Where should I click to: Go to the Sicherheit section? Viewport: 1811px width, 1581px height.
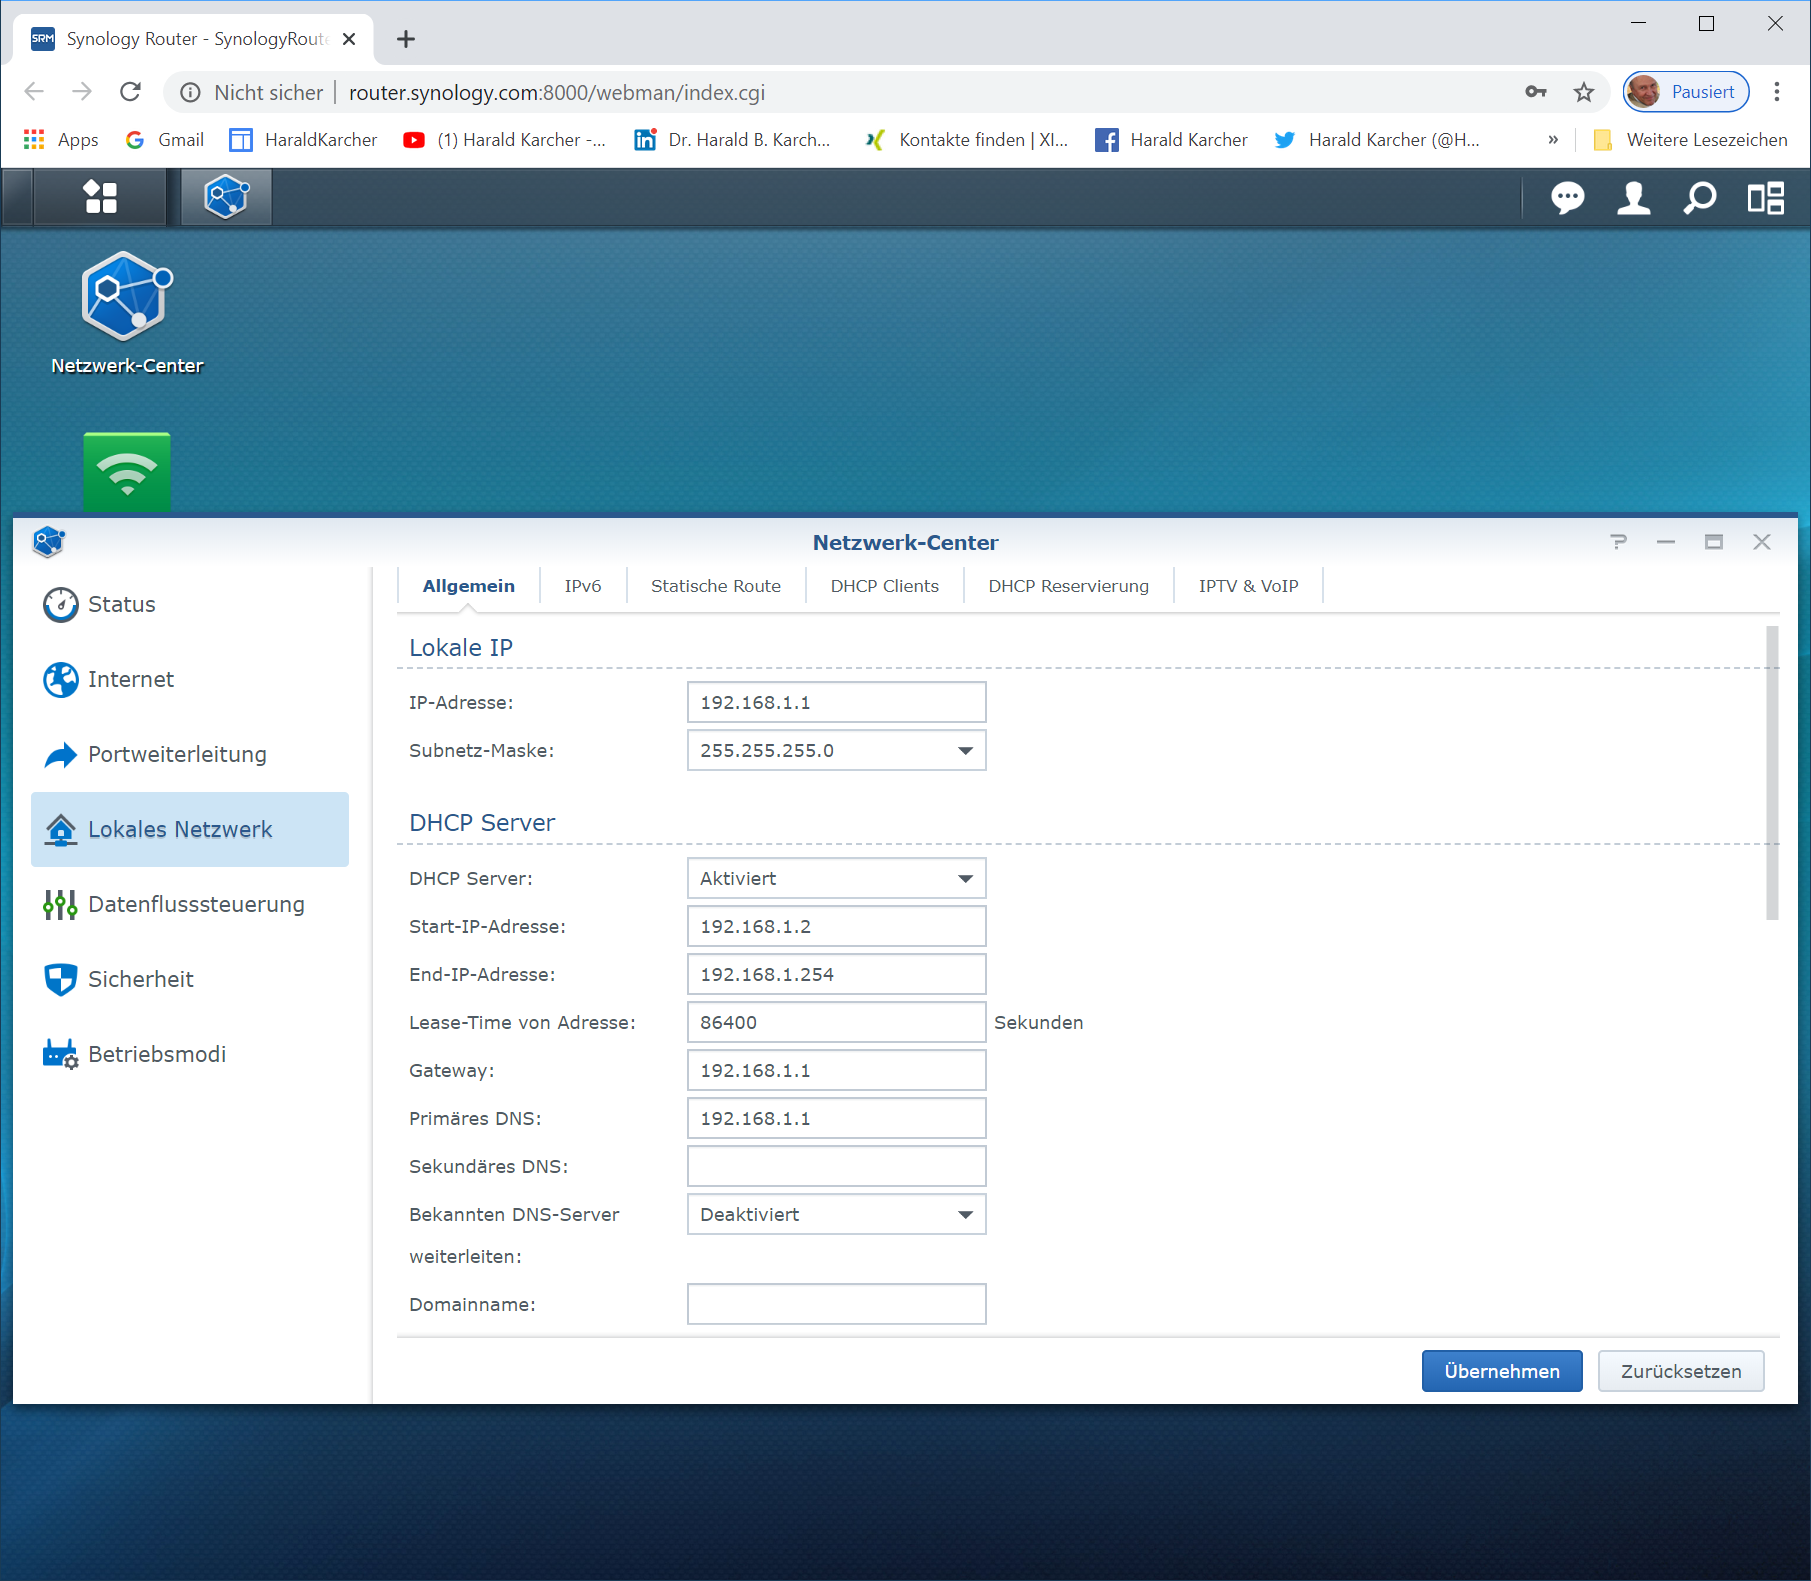click(x=141, y=980)
